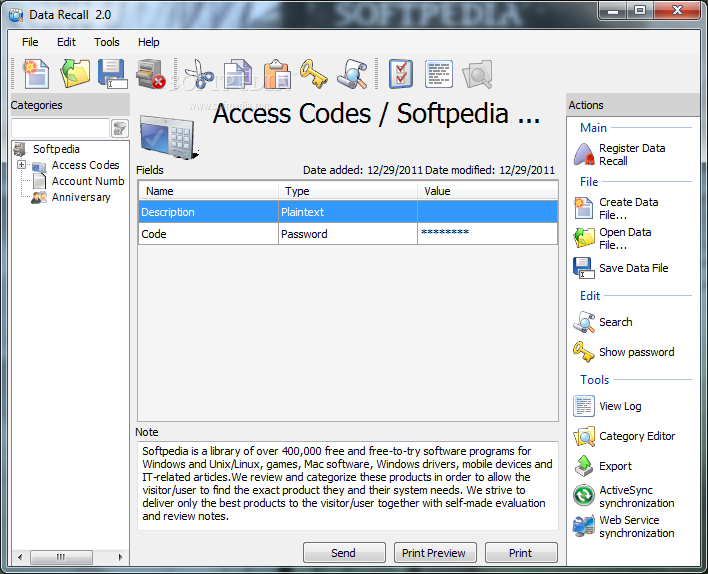
Task: Click the Save floppy disk toolbar icon
Action: [x=112, y=74]
